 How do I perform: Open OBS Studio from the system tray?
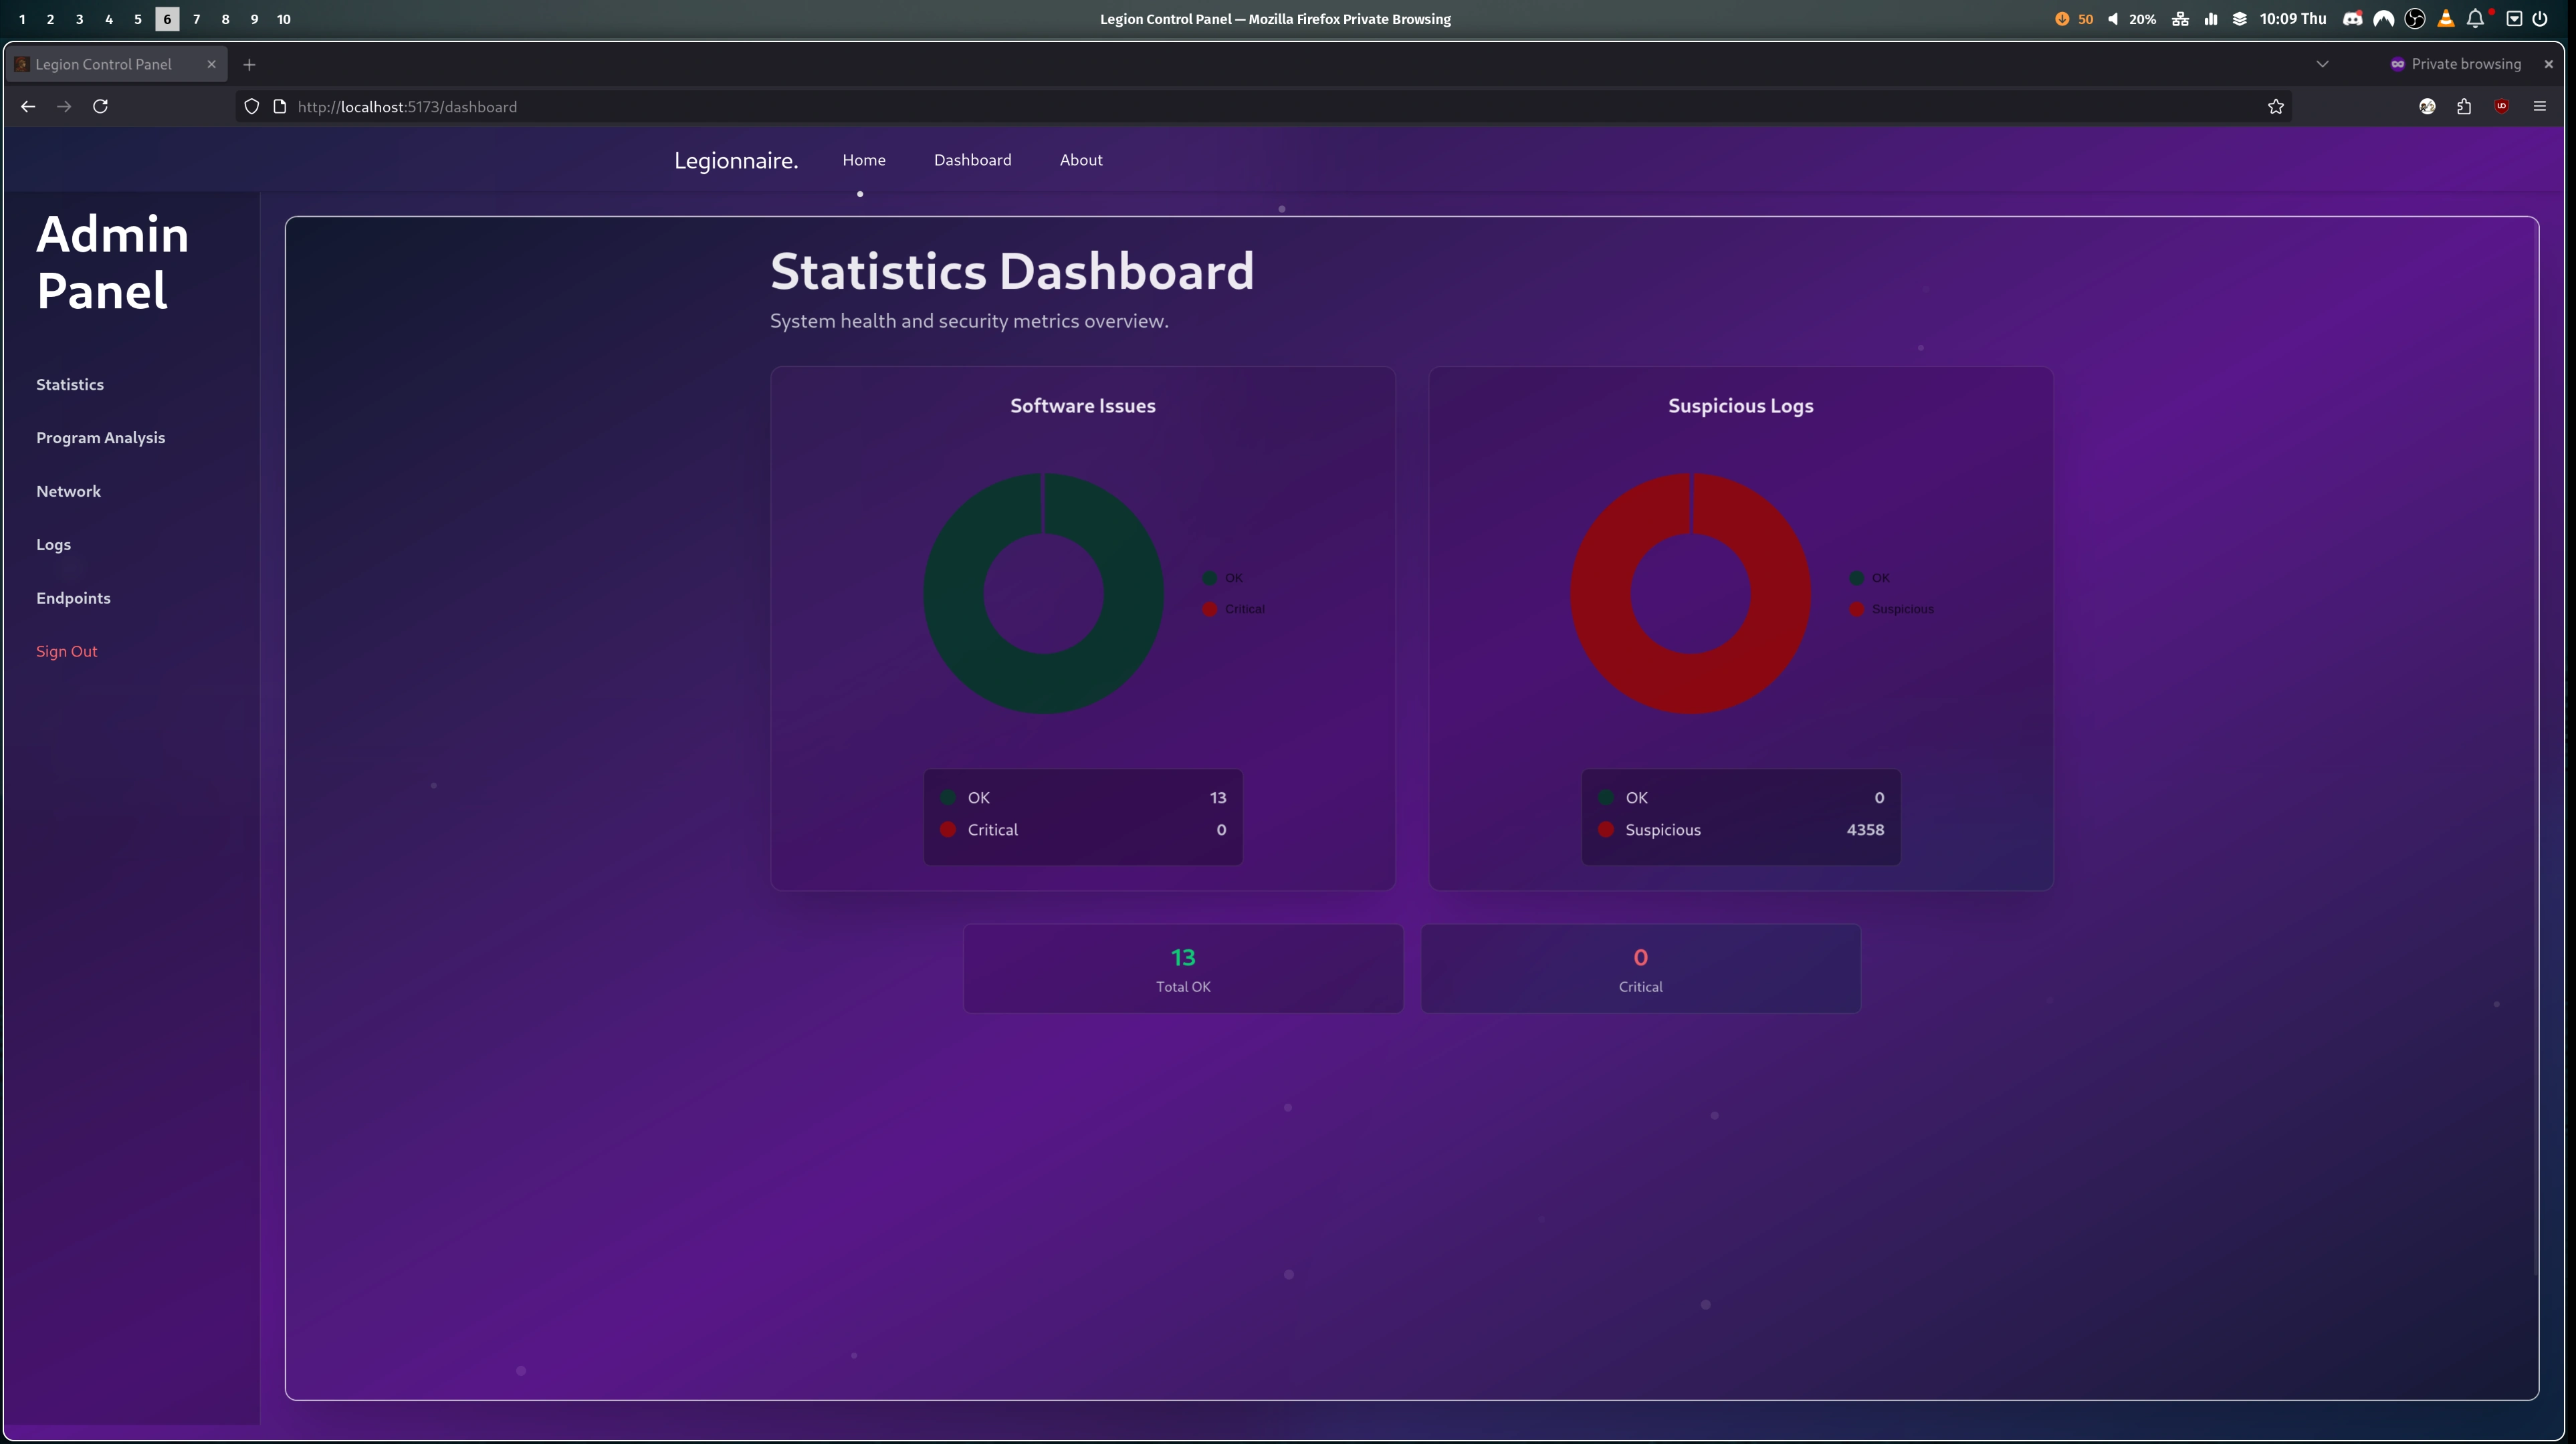[2415, 18]
